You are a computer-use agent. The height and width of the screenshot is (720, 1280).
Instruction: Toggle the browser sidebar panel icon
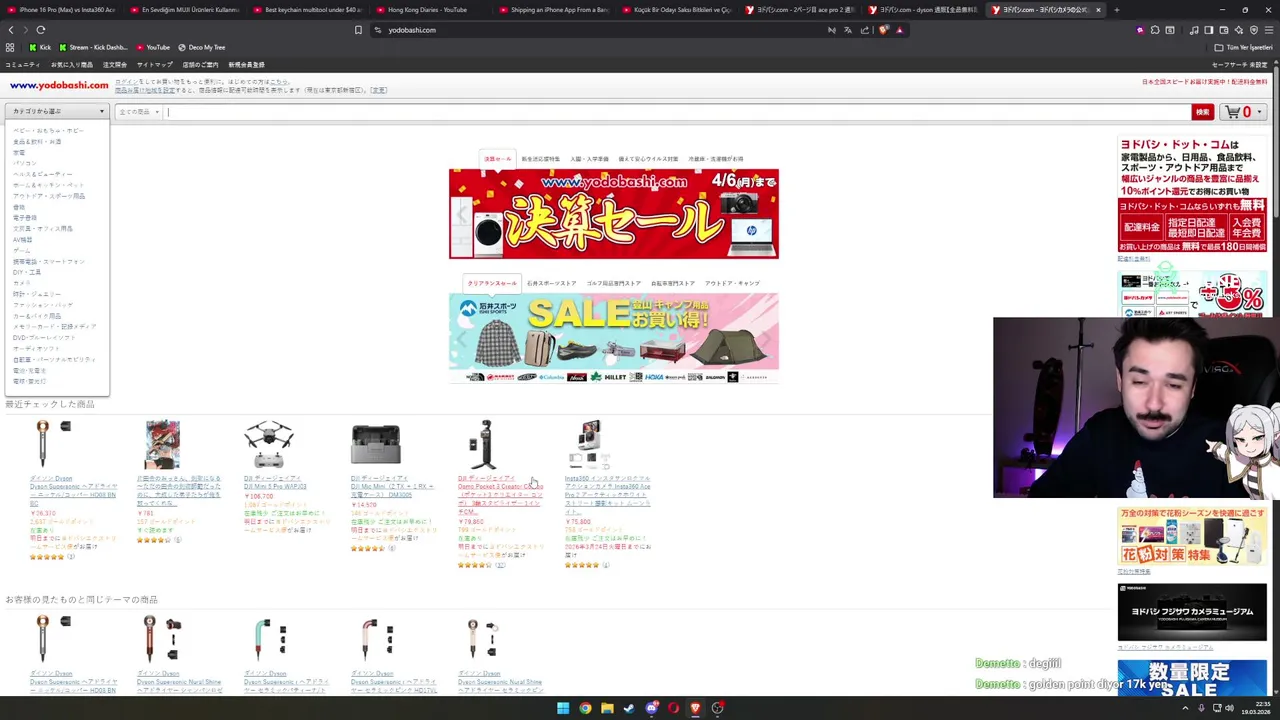tap(1209, 30)
